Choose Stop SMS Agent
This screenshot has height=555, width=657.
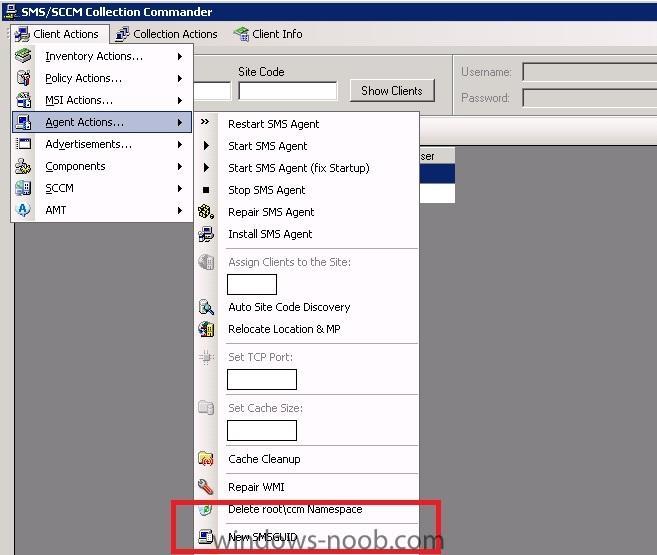click(x=307, y=190)
